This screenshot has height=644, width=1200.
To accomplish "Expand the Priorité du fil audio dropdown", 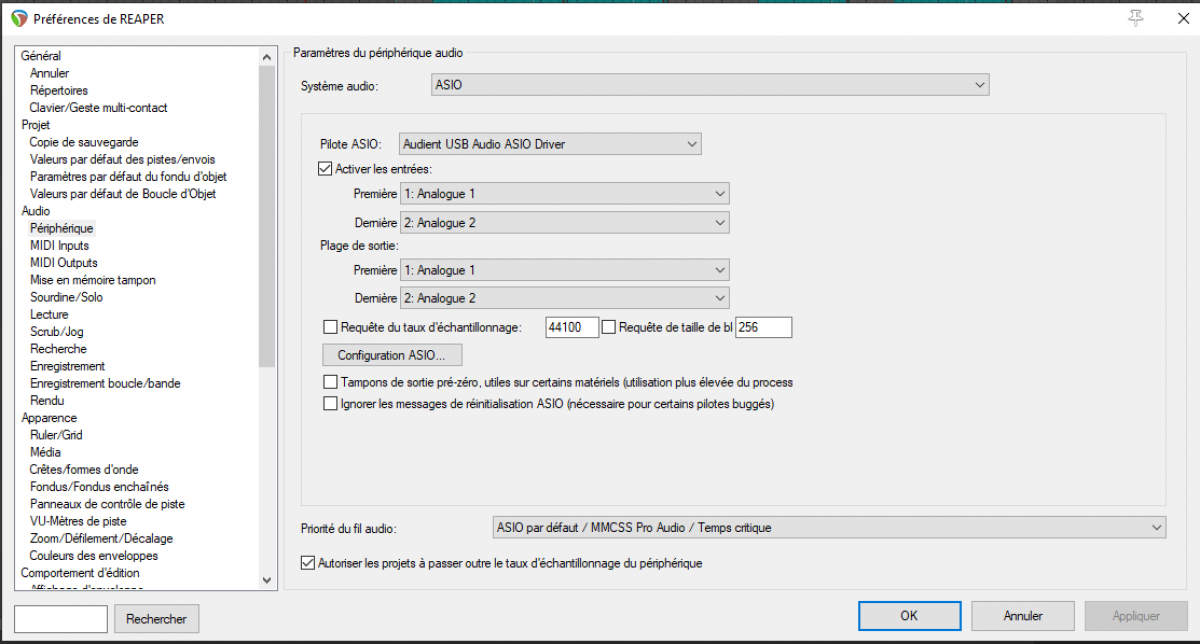I will point(828,527).
